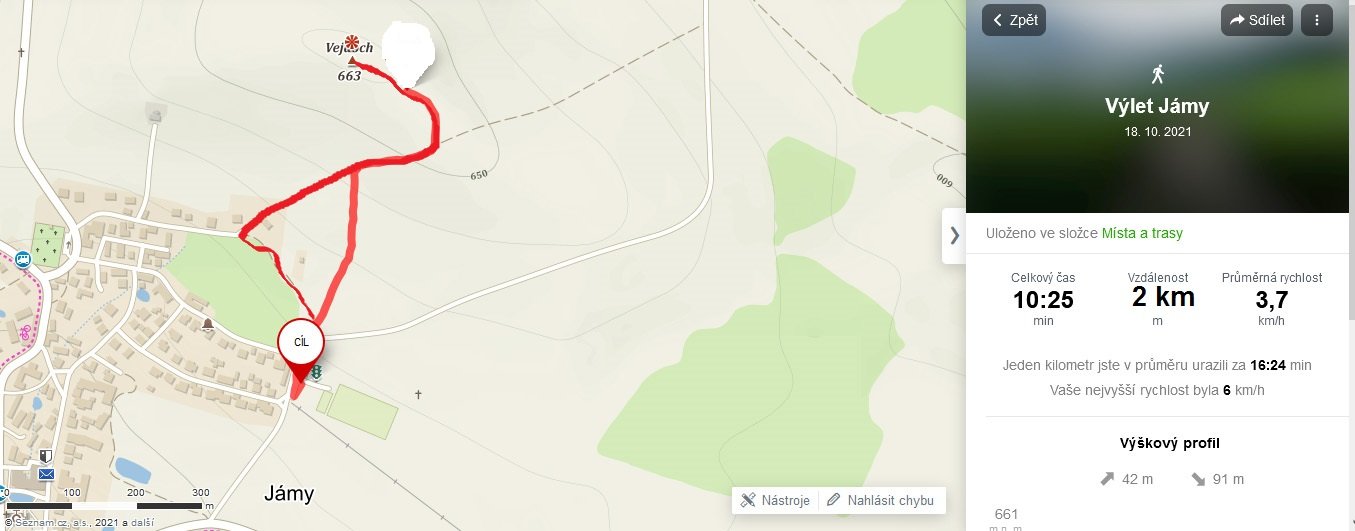Click the post office envelope icon
Image resolution: width=1355 pixels, height=531 pixels.
point(46,474)
